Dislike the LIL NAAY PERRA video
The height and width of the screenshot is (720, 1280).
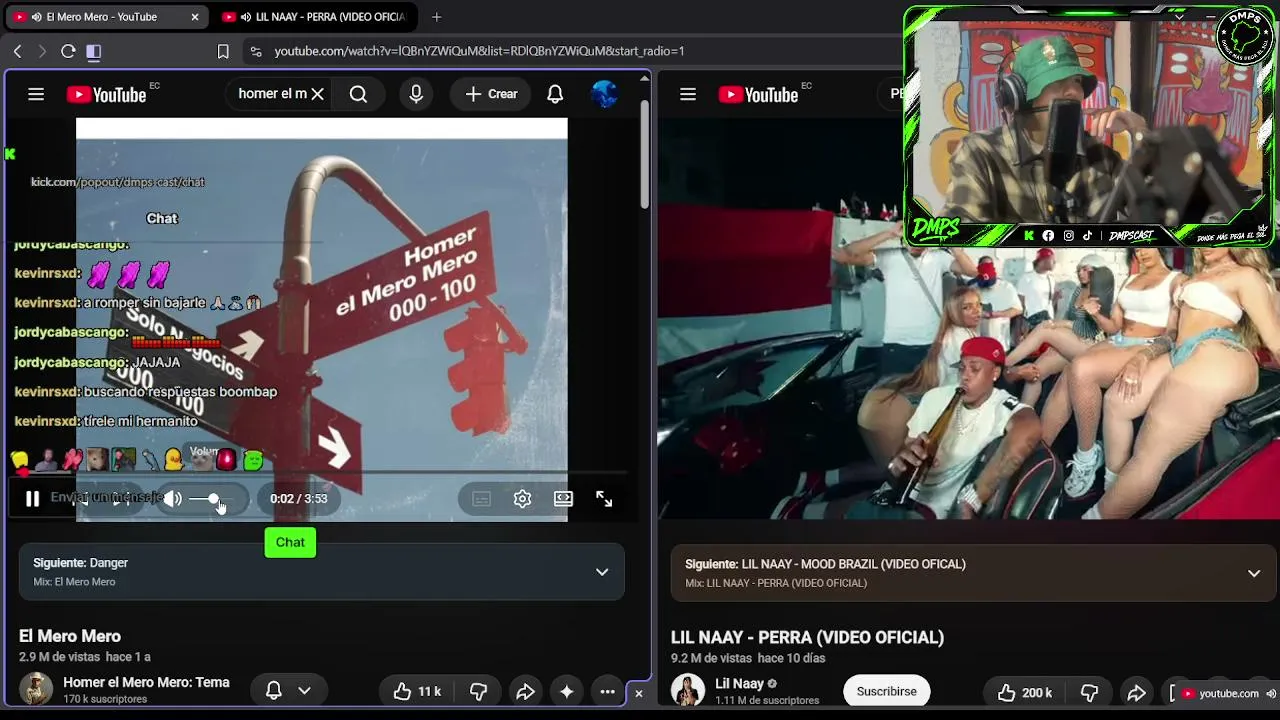pyautogui.click(x=1089, y=692)
